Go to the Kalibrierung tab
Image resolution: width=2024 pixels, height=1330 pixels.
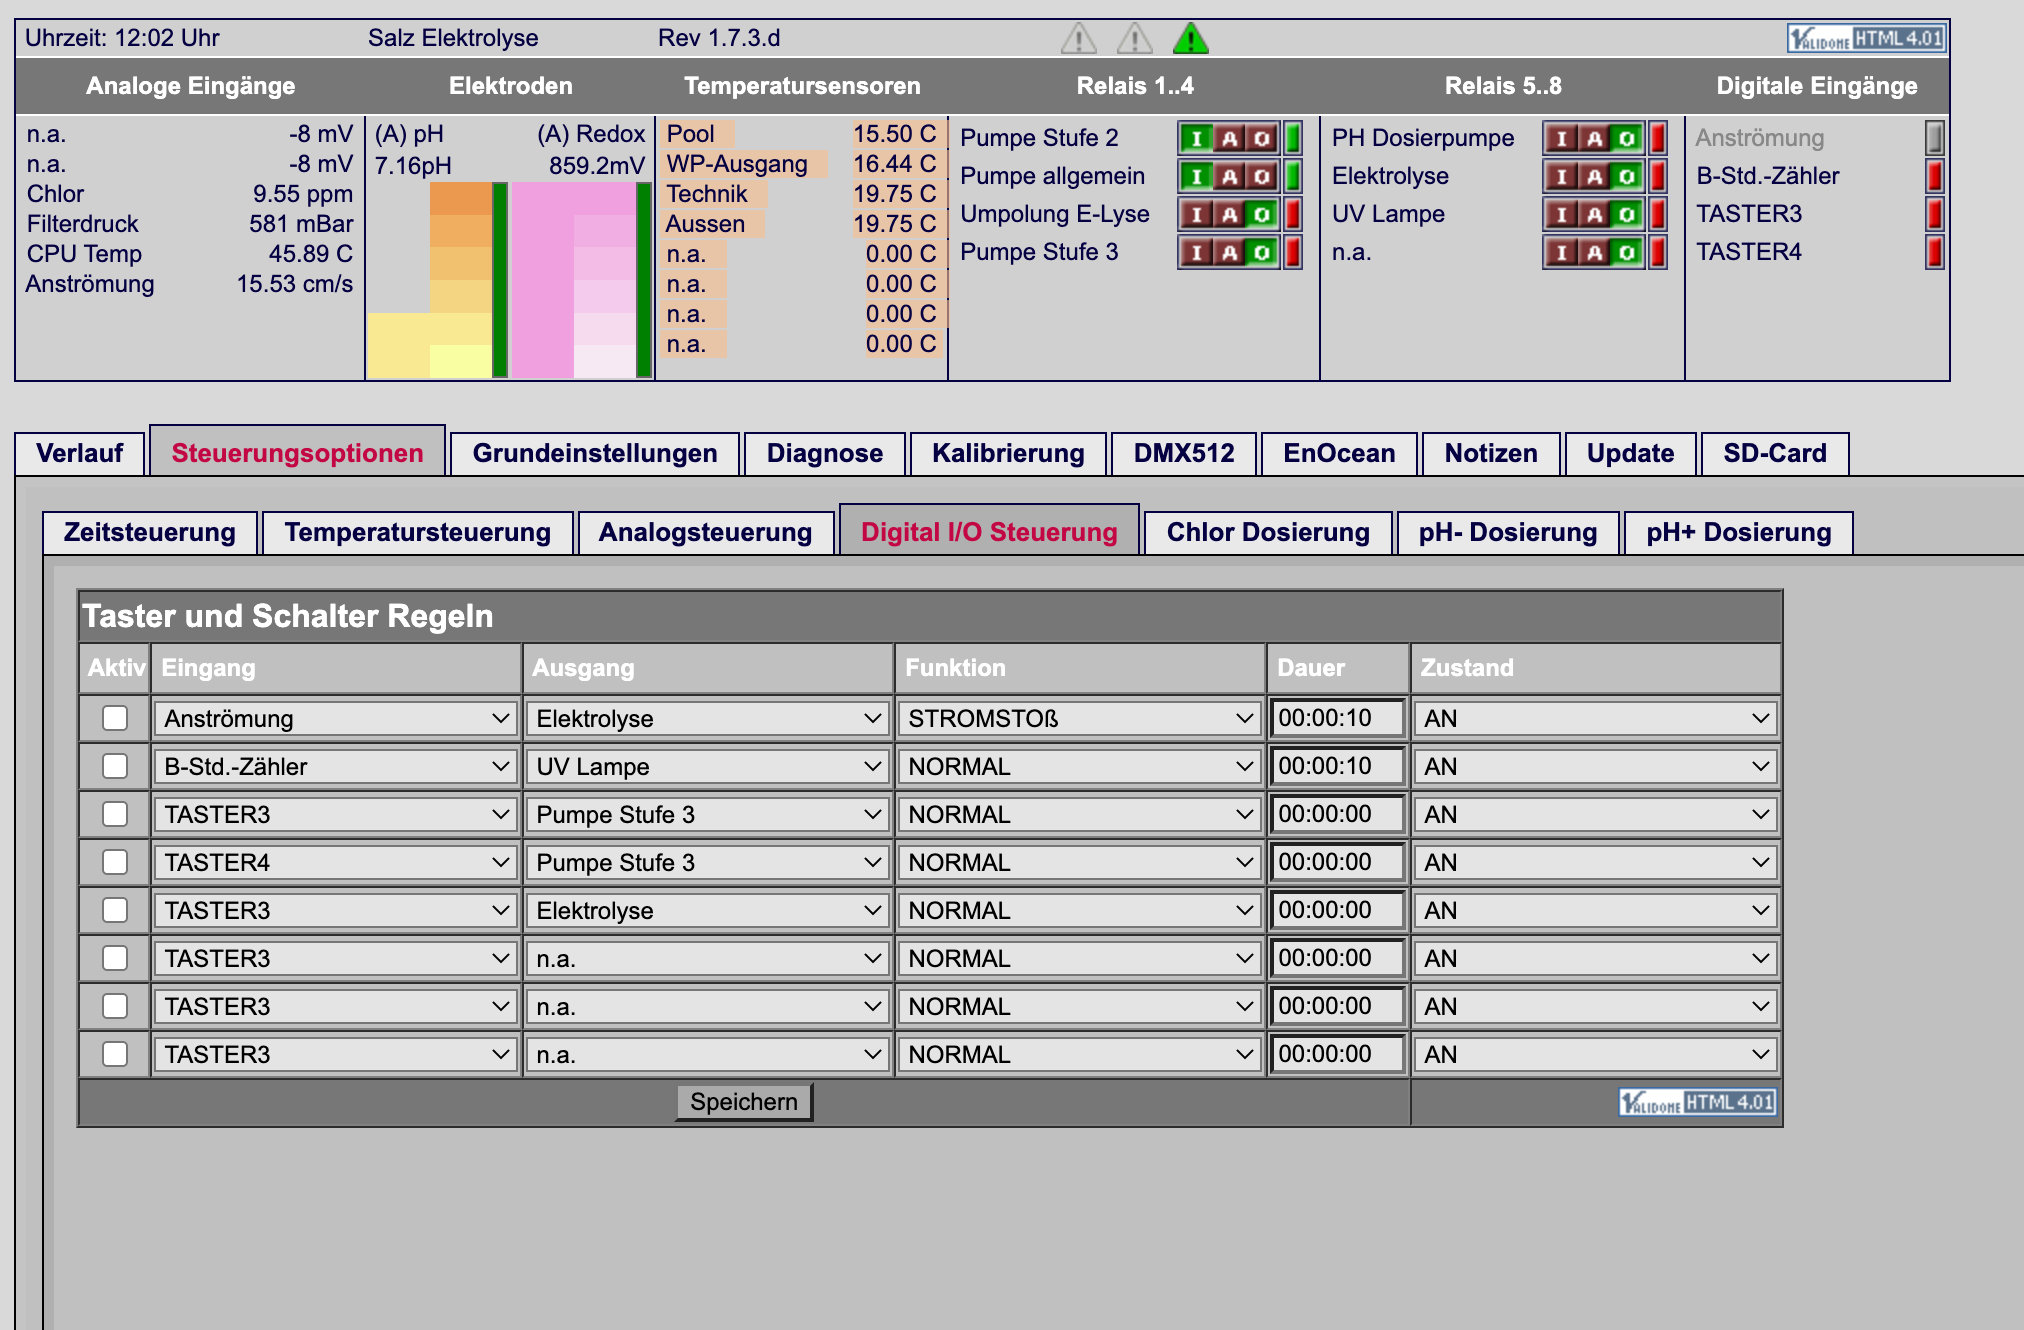pos(1008,453)
